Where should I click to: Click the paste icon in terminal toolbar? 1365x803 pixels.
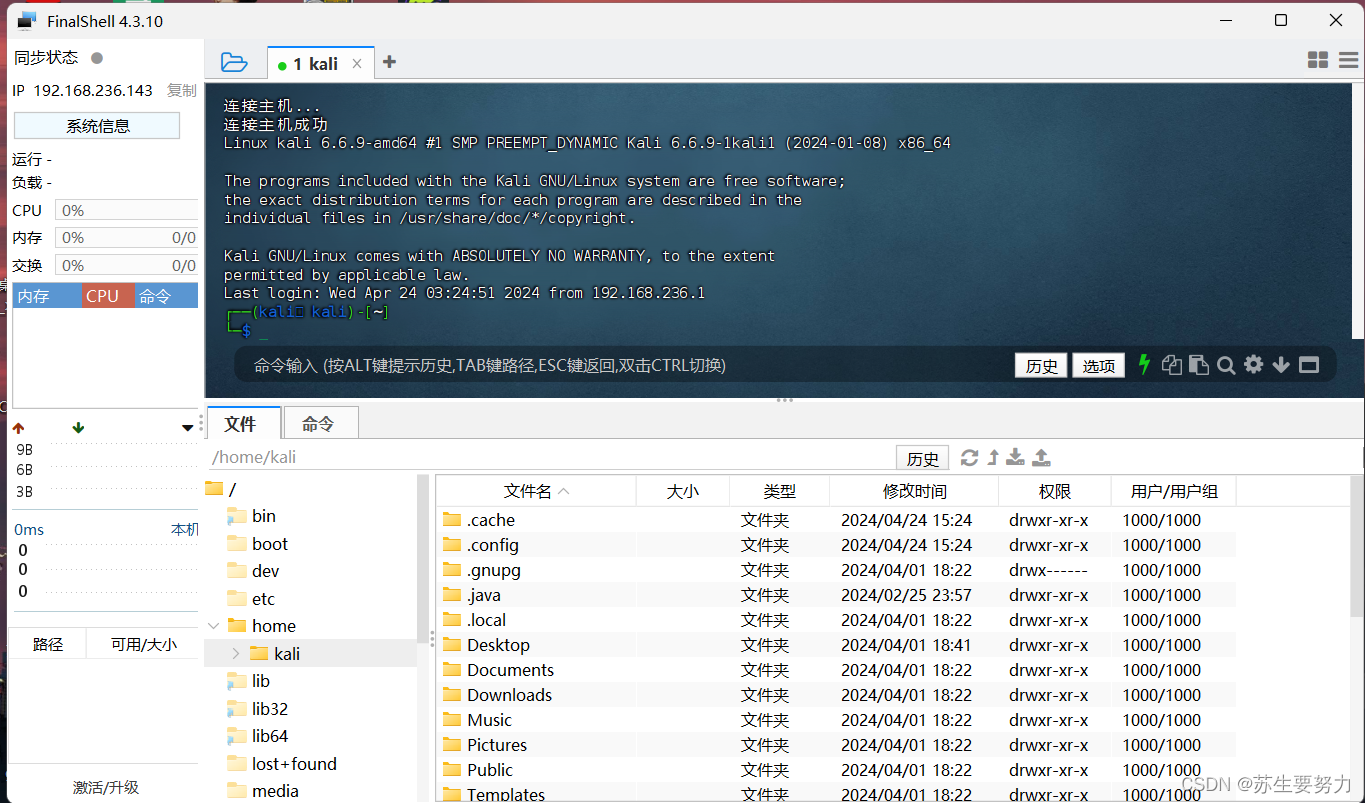pyautogui.click(x=1198, y=365)
